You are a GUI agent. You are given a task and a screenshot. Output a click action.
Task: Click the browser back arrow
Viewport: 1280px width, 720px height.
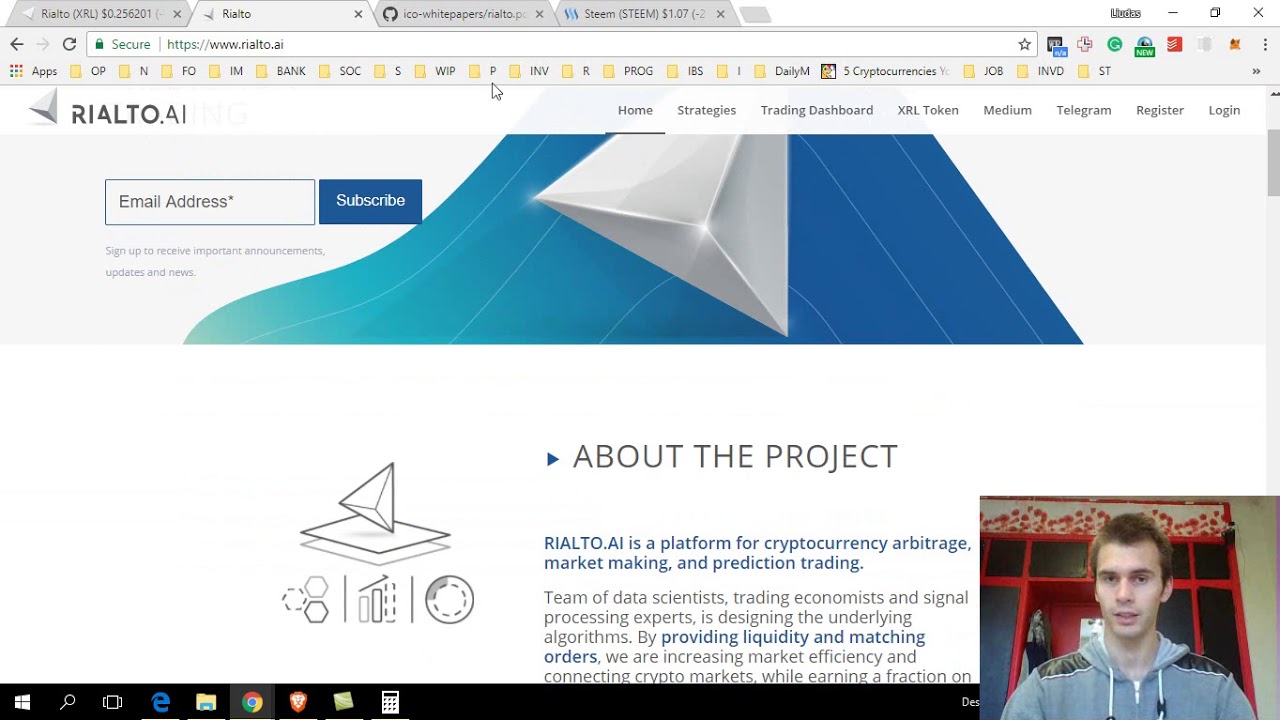[x=17, y=44]
